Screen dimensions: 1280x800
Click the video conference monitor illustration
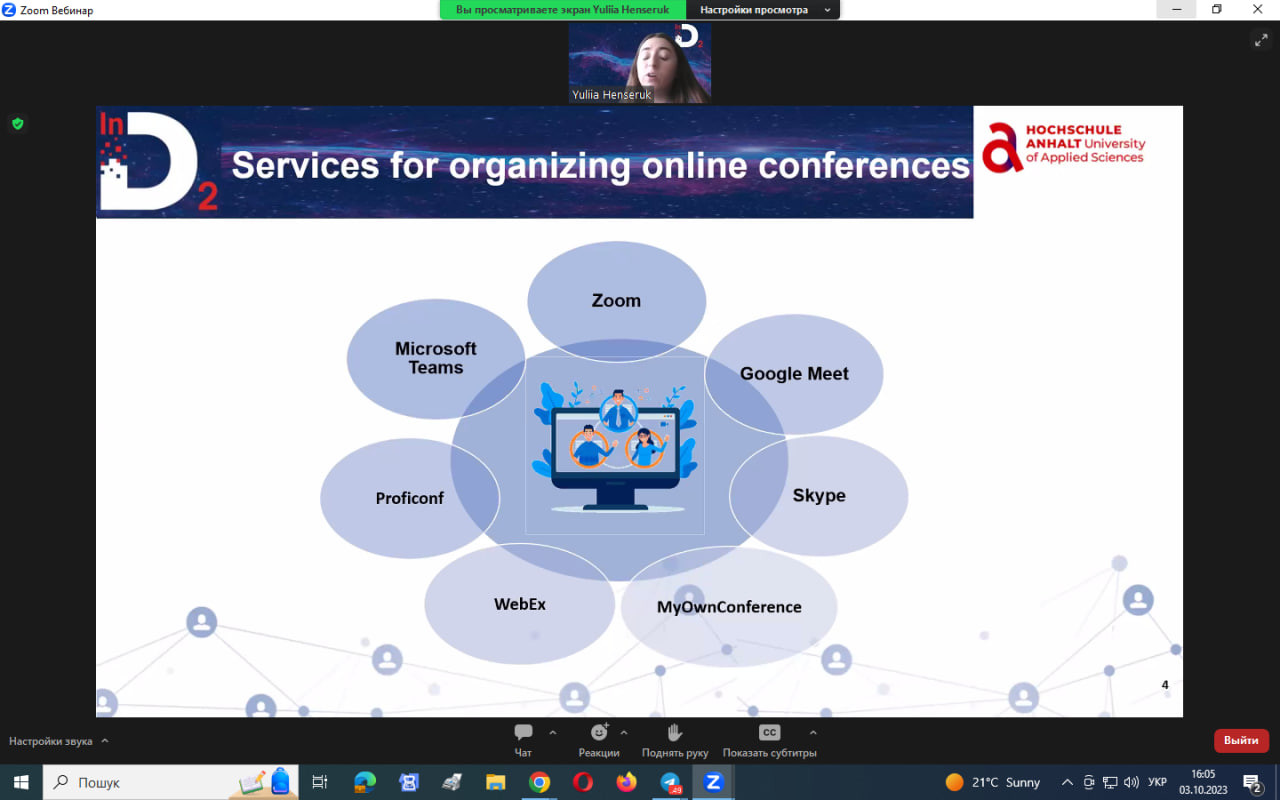tap(615, 445)
